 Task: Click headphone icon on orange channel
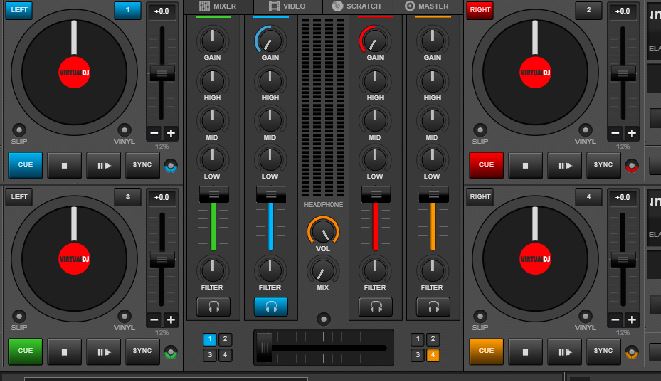433,306
